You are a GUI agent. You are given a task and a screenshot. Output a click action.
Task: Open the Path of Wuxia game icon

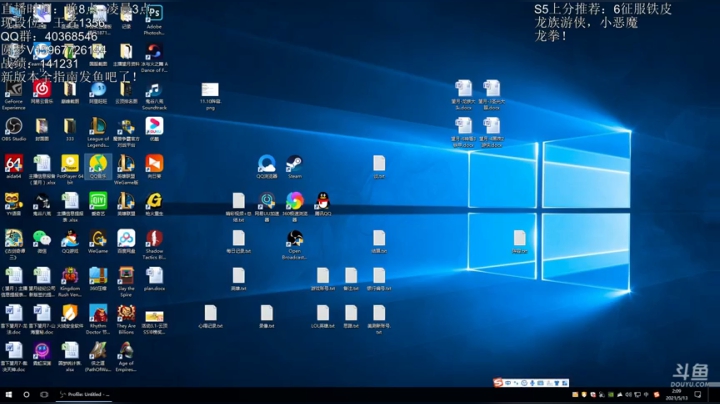pyautogui.click(x=98, y=358)
